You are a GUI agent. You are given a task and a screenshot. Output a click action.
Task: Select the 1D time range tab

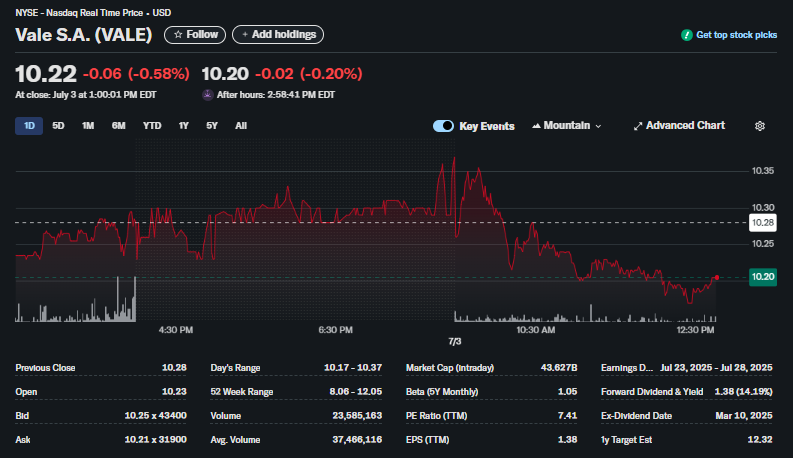tap(29, 126)
